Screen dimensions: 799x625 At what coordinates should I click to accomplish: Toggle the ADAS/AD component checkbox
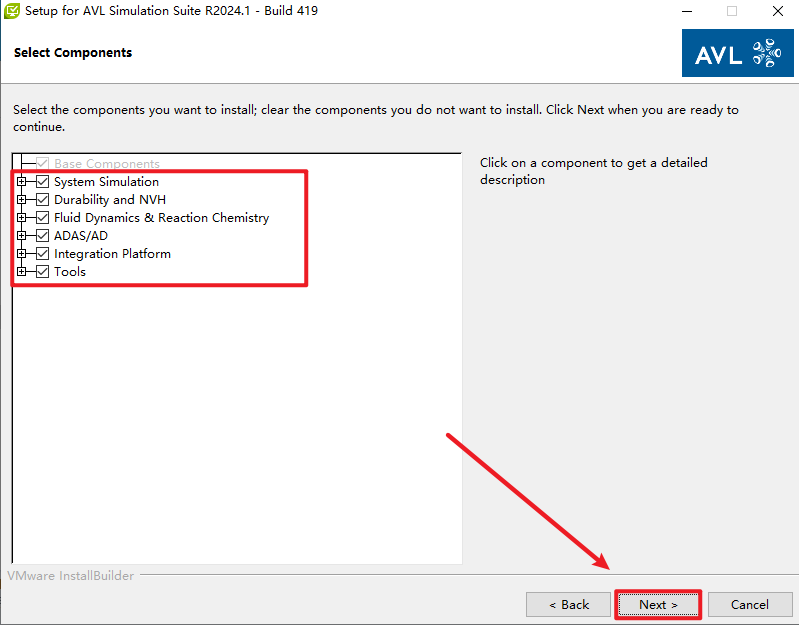[x=42, y=236]
